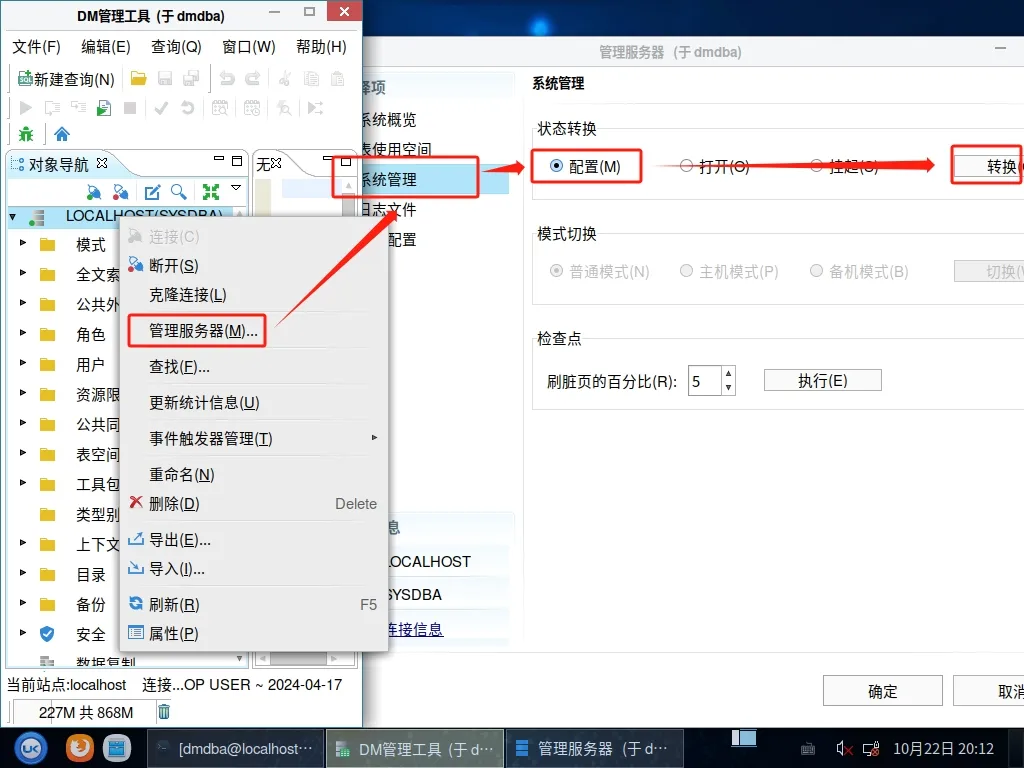Select the 配置(M) radio button
This screenshot has height=768, width=1024.
557,166
